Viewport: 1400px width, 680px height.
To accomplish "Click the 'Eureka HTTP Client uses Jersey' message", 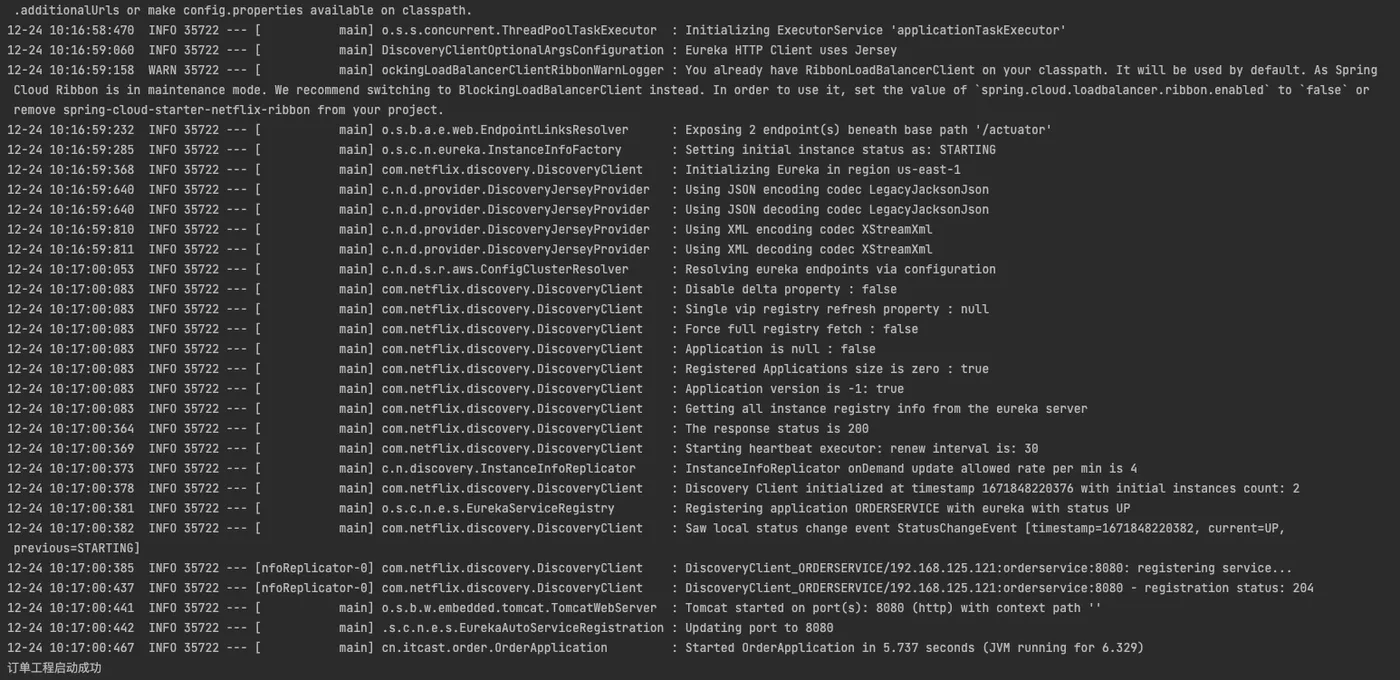I will tap(790, 50).
